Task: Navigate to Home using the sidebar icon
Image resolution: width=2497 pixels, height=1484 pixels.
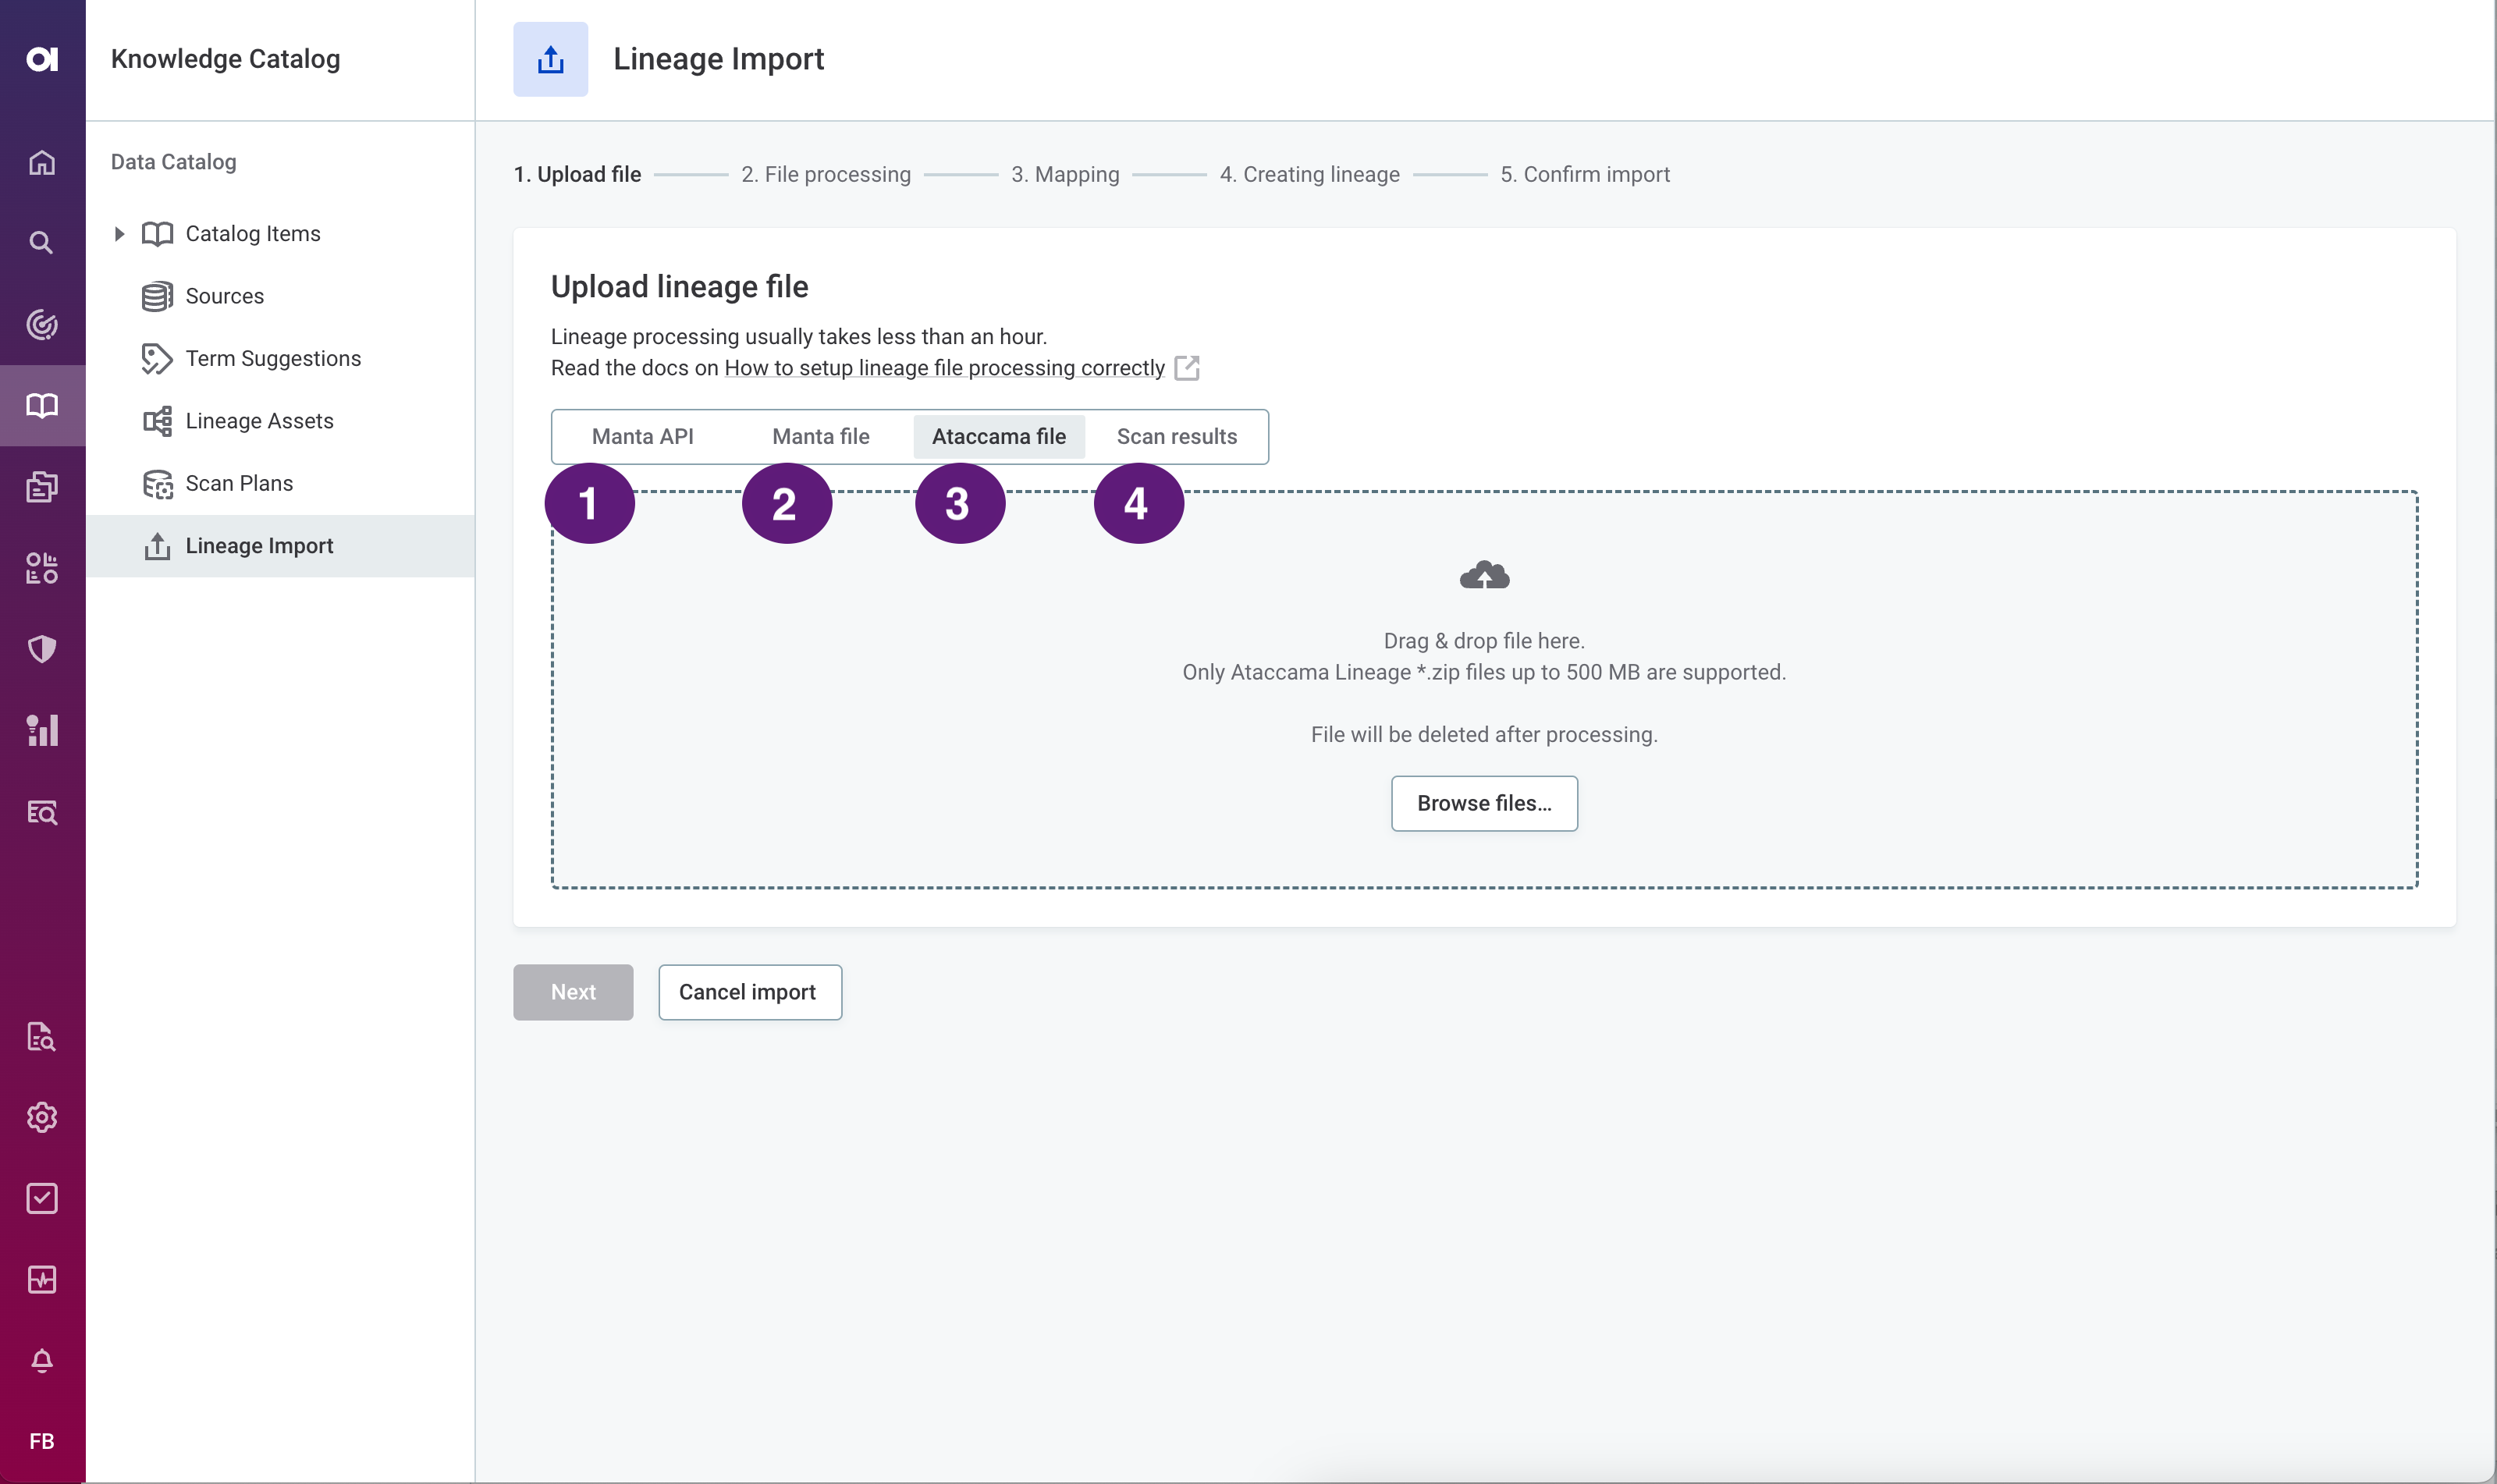Action: click(x=43, y=162)
